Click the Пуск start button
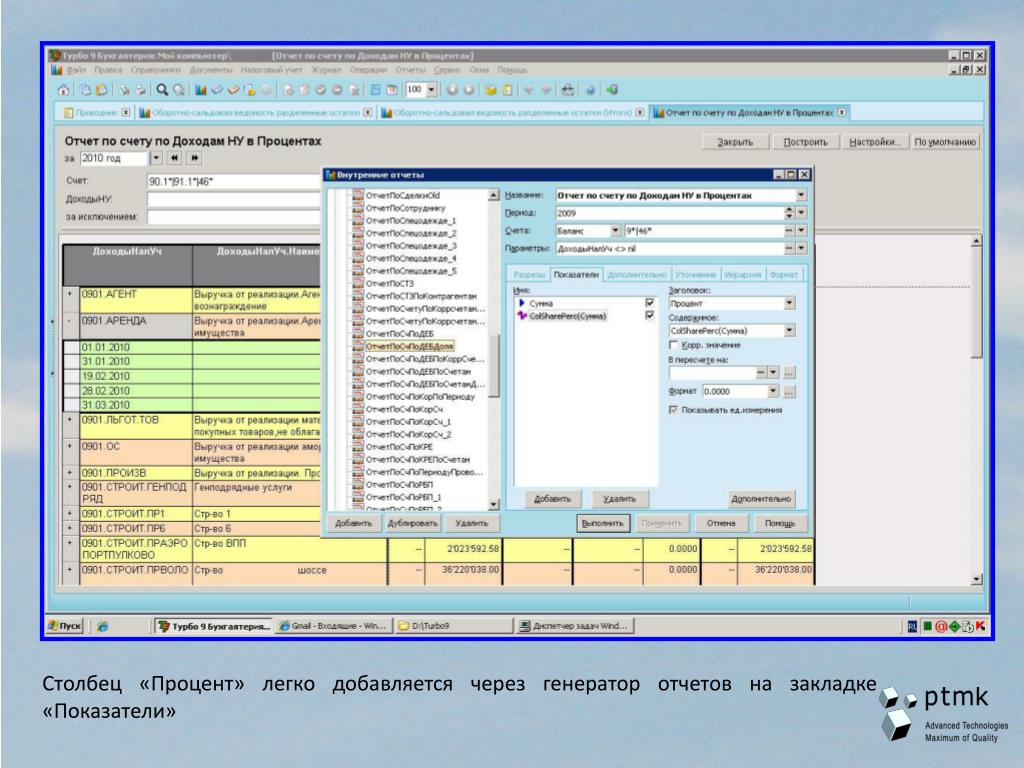Image resolution: width=1024 pixels, height=768 pixels. click(65, 626)
